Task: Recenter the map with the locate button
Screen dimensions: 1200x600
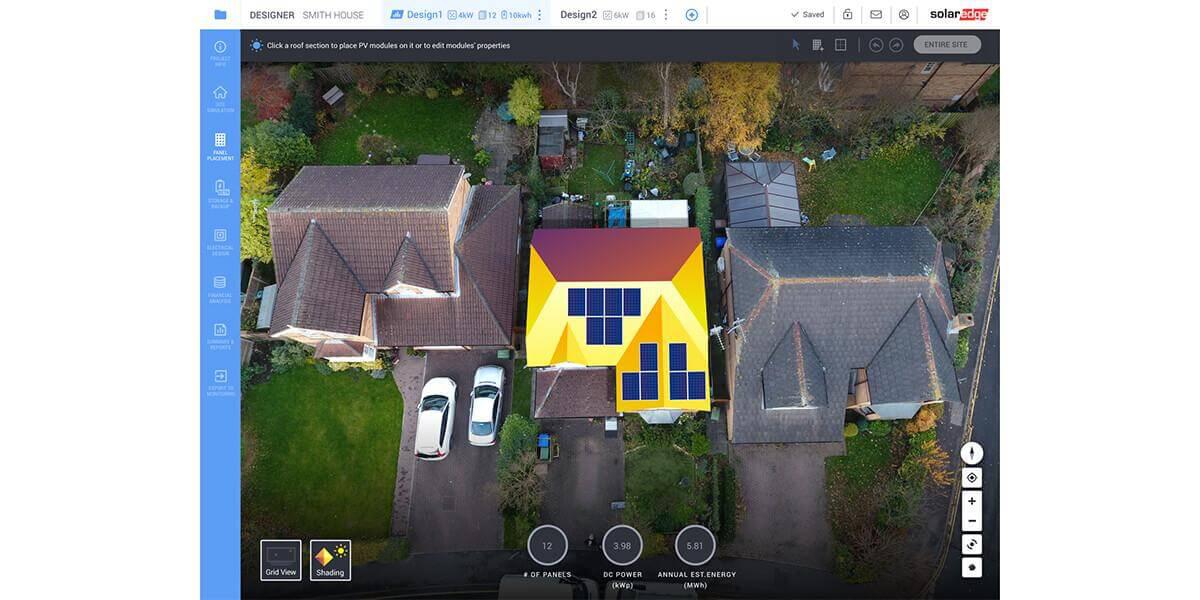Action: click(x=971, y=478)
